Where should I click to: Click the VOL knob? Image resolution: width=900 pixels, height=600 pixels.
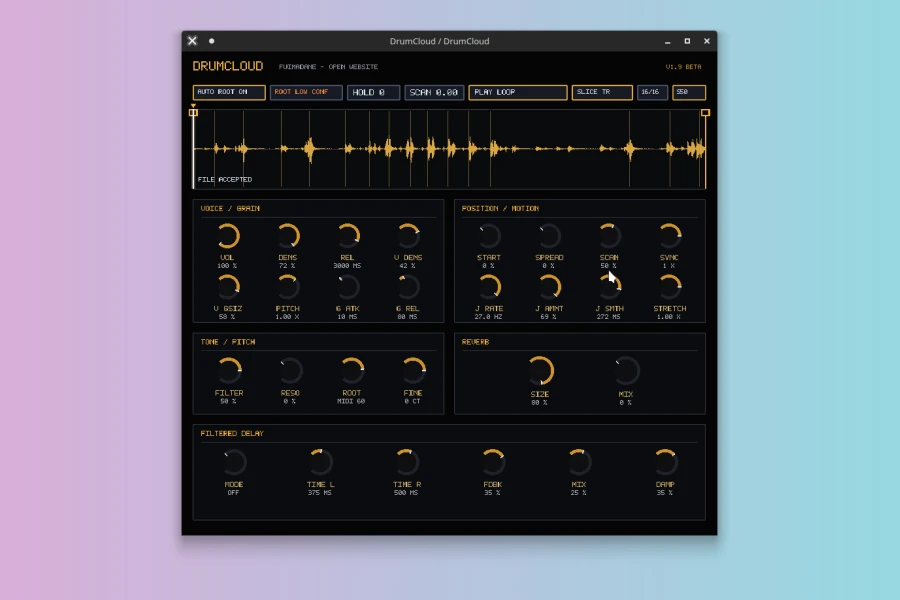[x=228, y=236]
